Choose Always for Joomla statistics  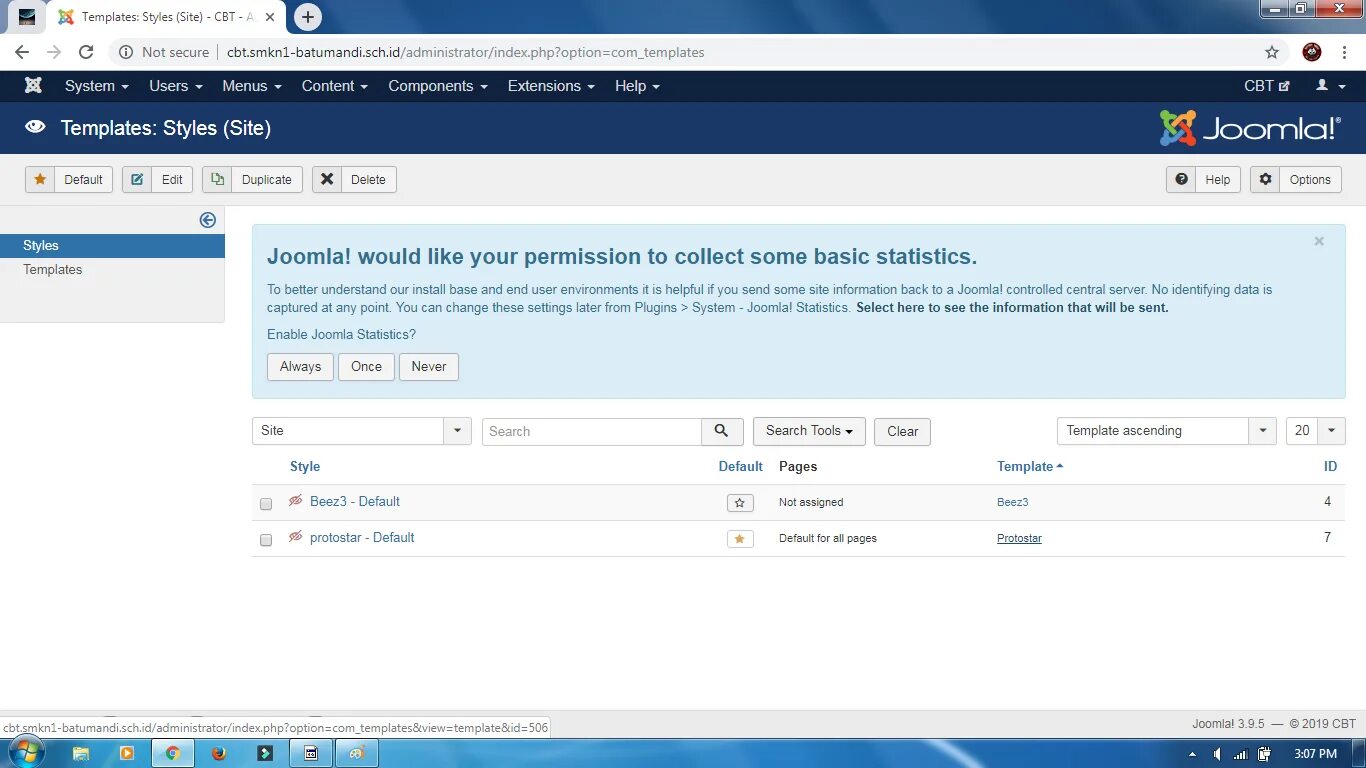pyautogui.click(x=300, y=367)
